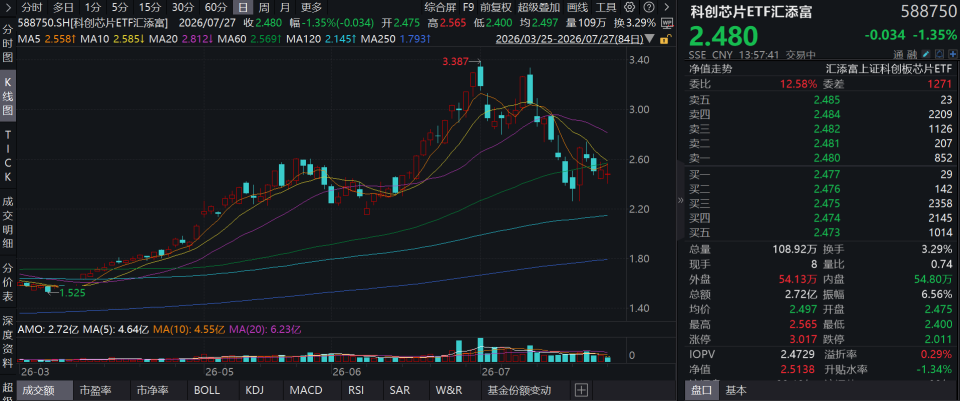Expand left sidebar arrow at top-left corner
960x401 pixels.
tap(7, 7)
